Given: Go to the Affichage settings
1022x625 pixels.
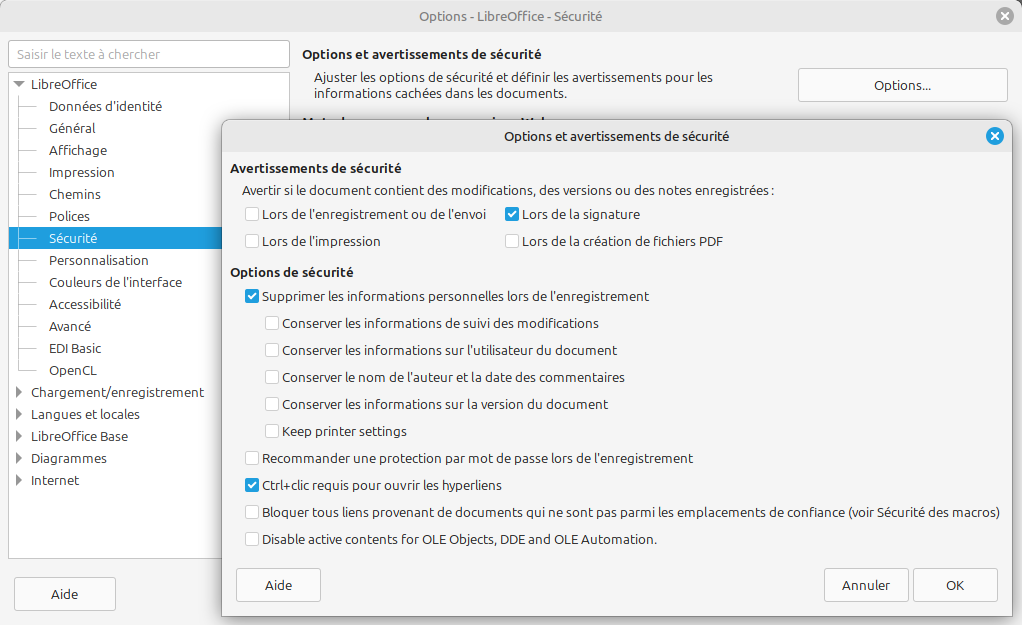Looking at the screenshot, I should pyautogui.click(x=78, y=151).
